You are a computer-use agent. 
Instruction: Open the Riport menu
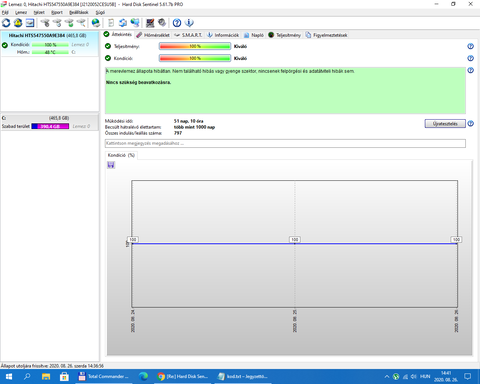coord(57,12)
